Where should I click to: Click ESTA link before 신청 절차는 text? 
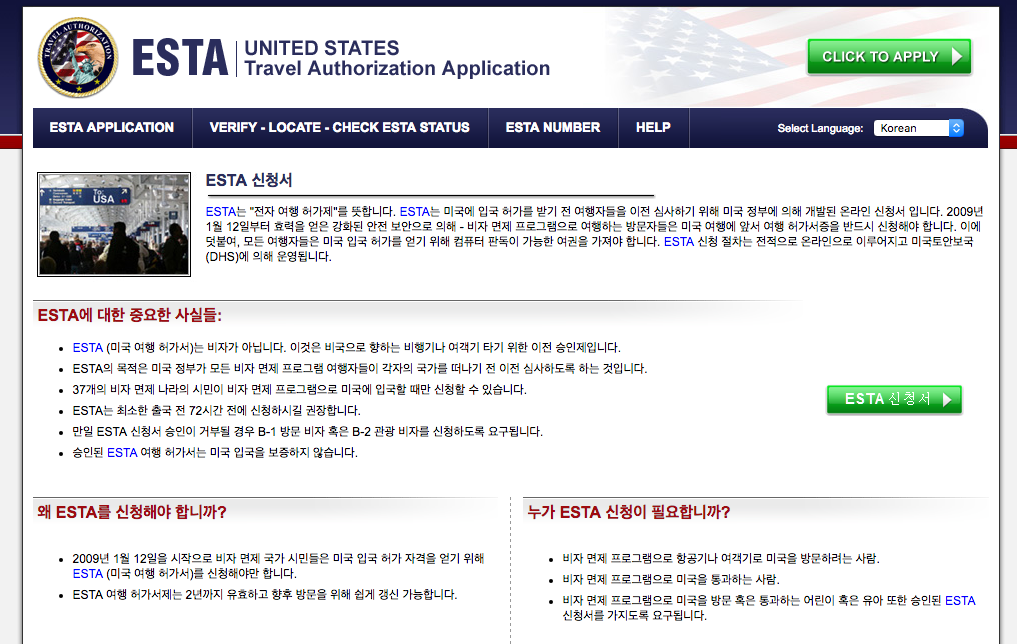[x=678, y=242]
